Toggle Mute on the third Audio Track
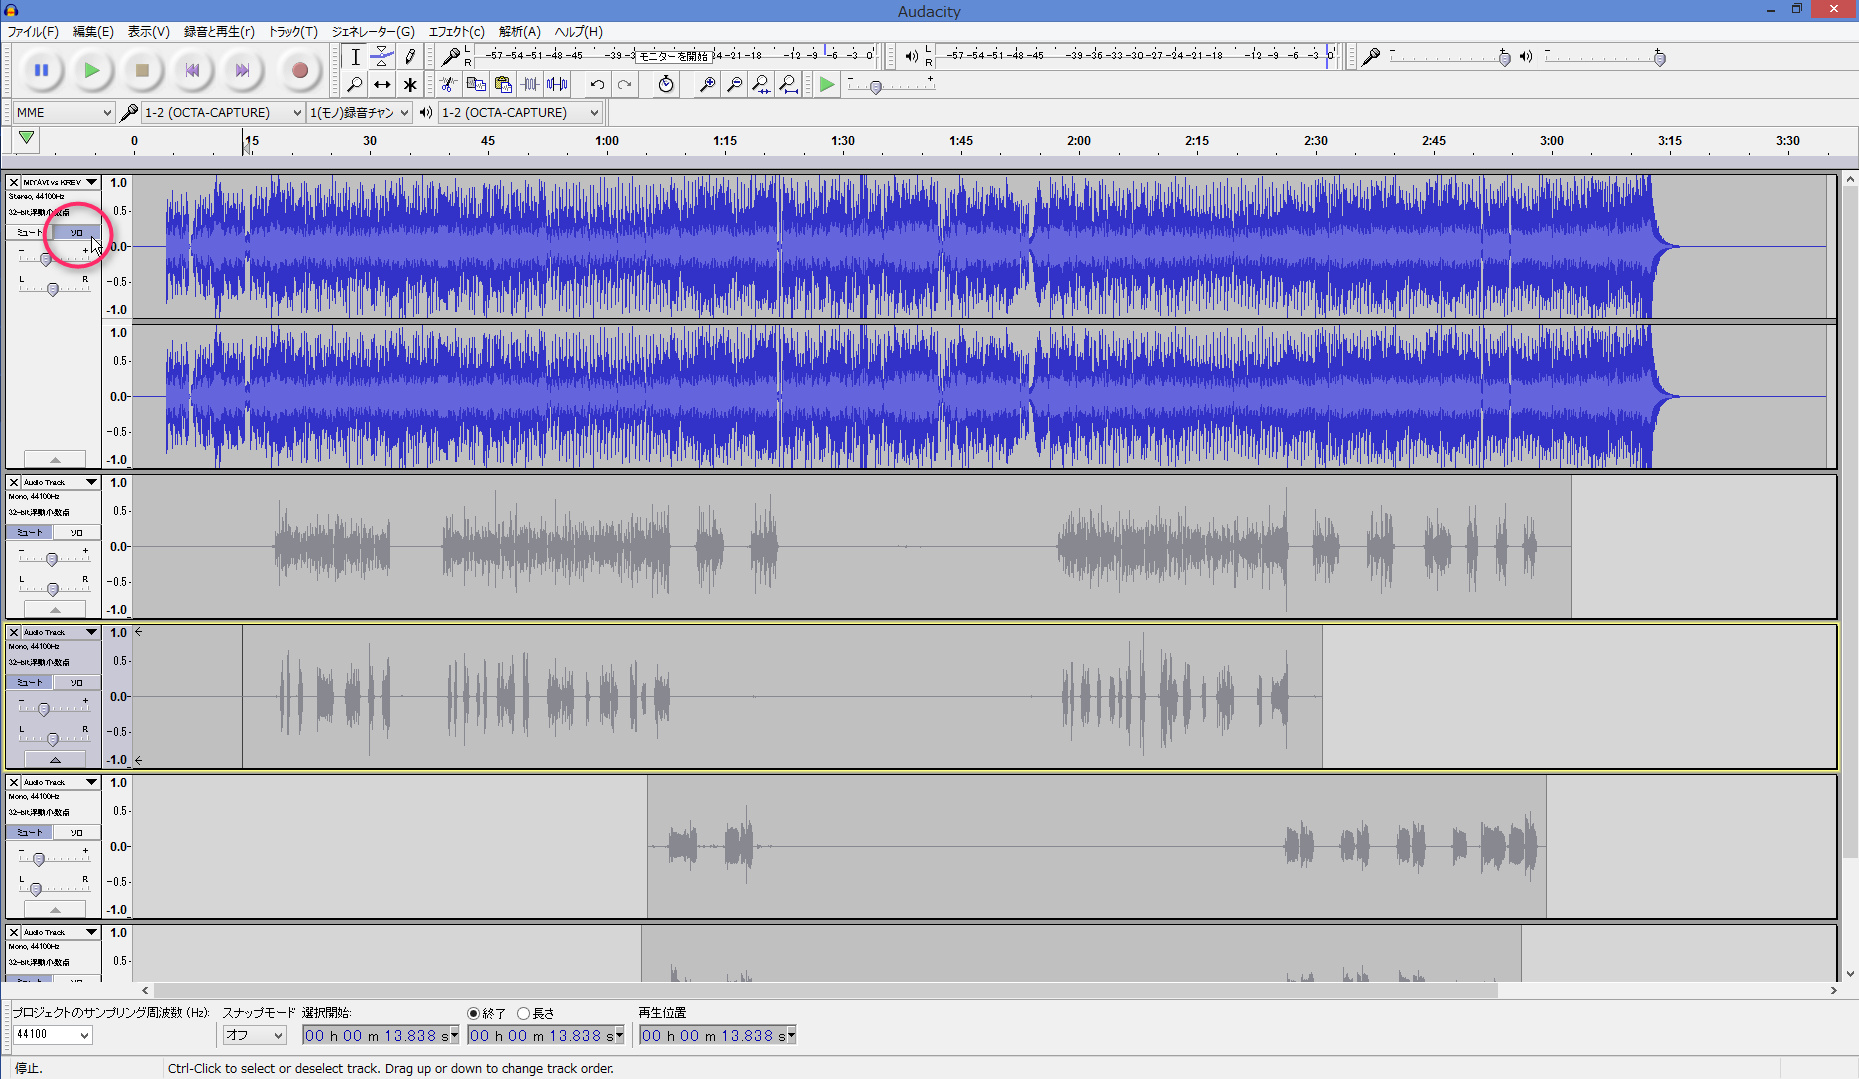Screen dimensions: 1859x1079 [x=29, y=832]
